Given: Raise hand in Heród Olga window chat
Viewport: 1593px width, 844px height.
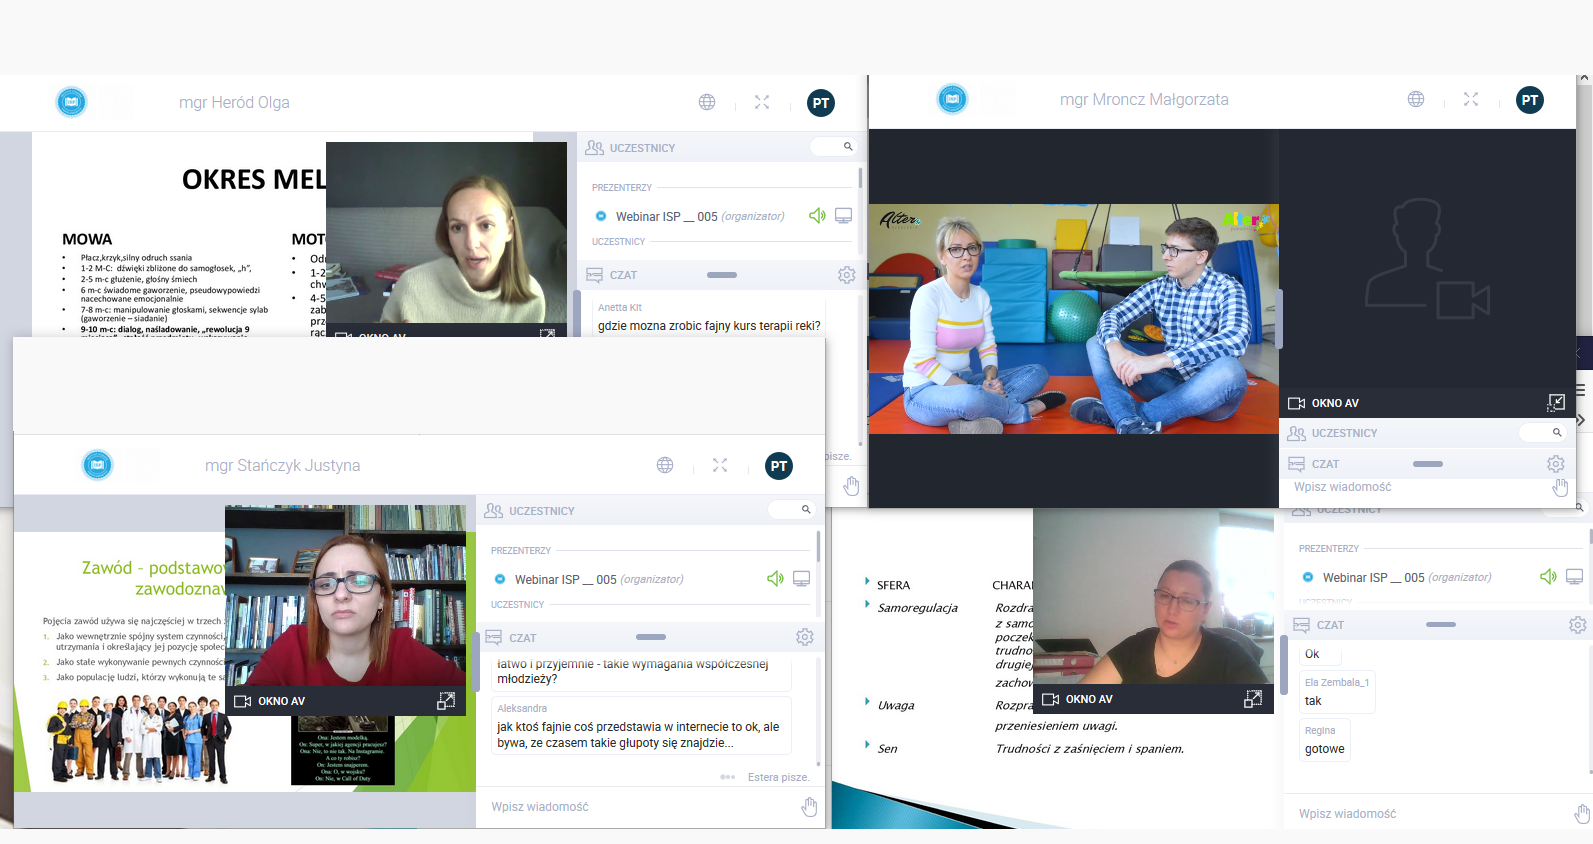Looking at the screenshot, I should coord(851,486).
